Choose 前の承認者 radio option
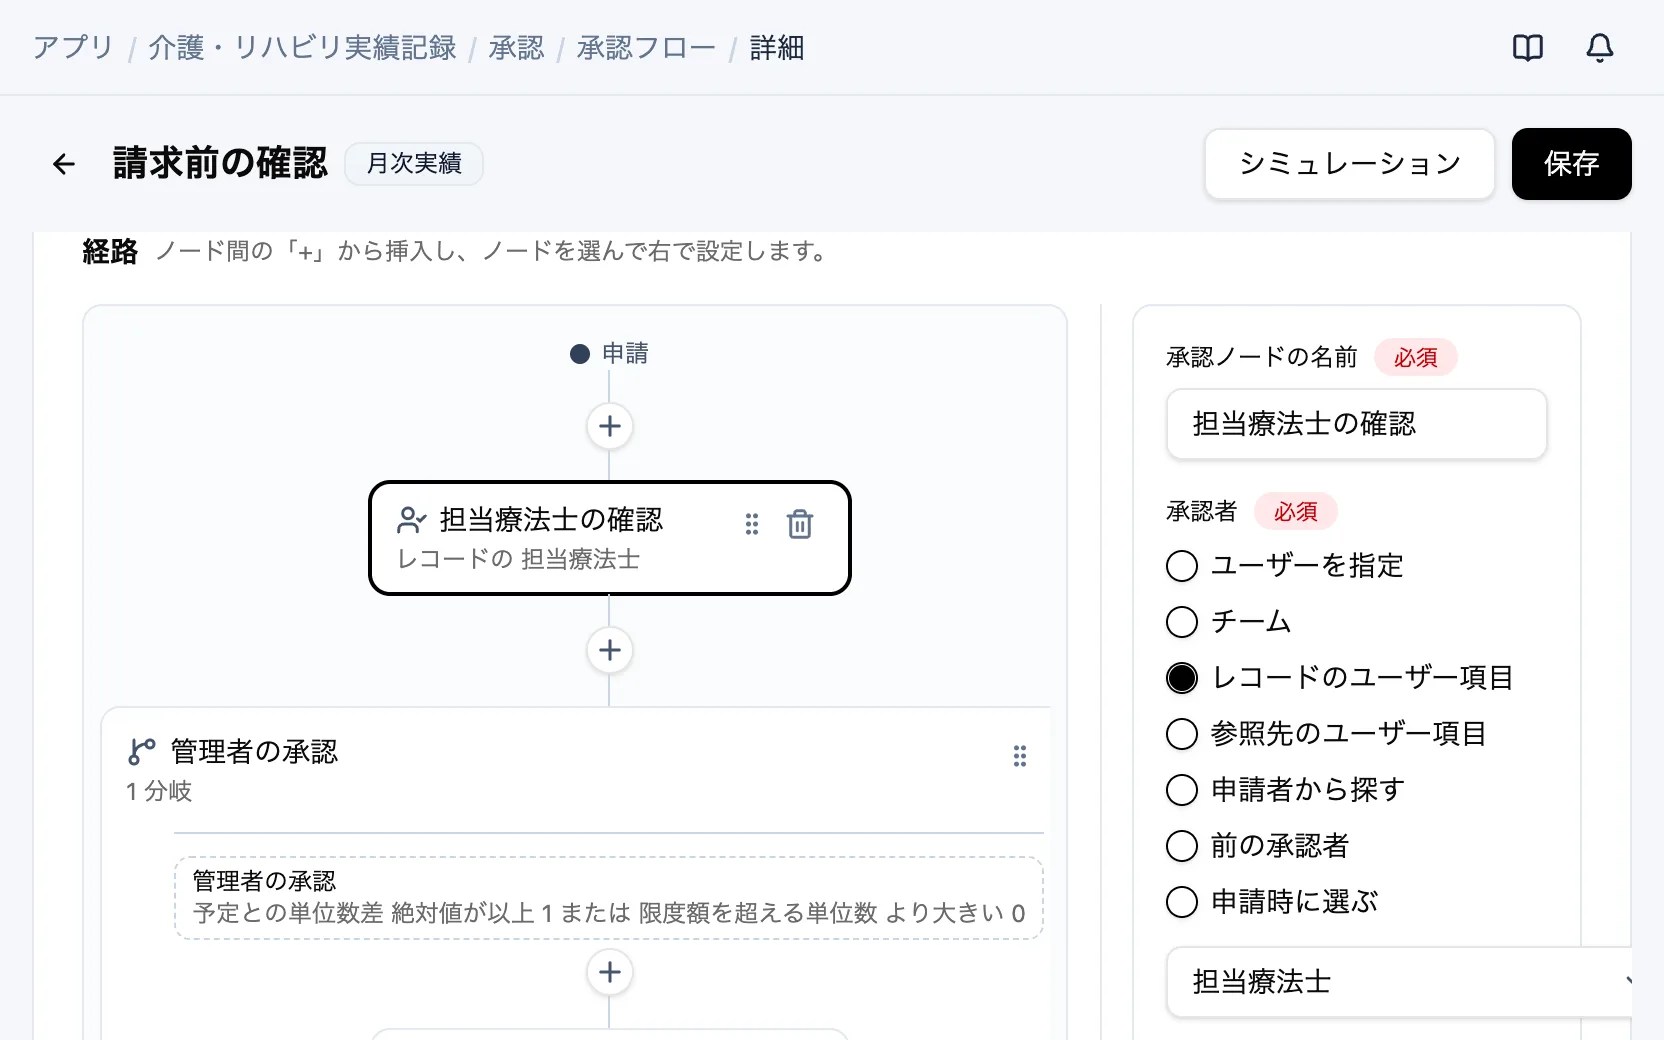The width and height of the screenshot is (1664, 1040). click(1182, 846)
